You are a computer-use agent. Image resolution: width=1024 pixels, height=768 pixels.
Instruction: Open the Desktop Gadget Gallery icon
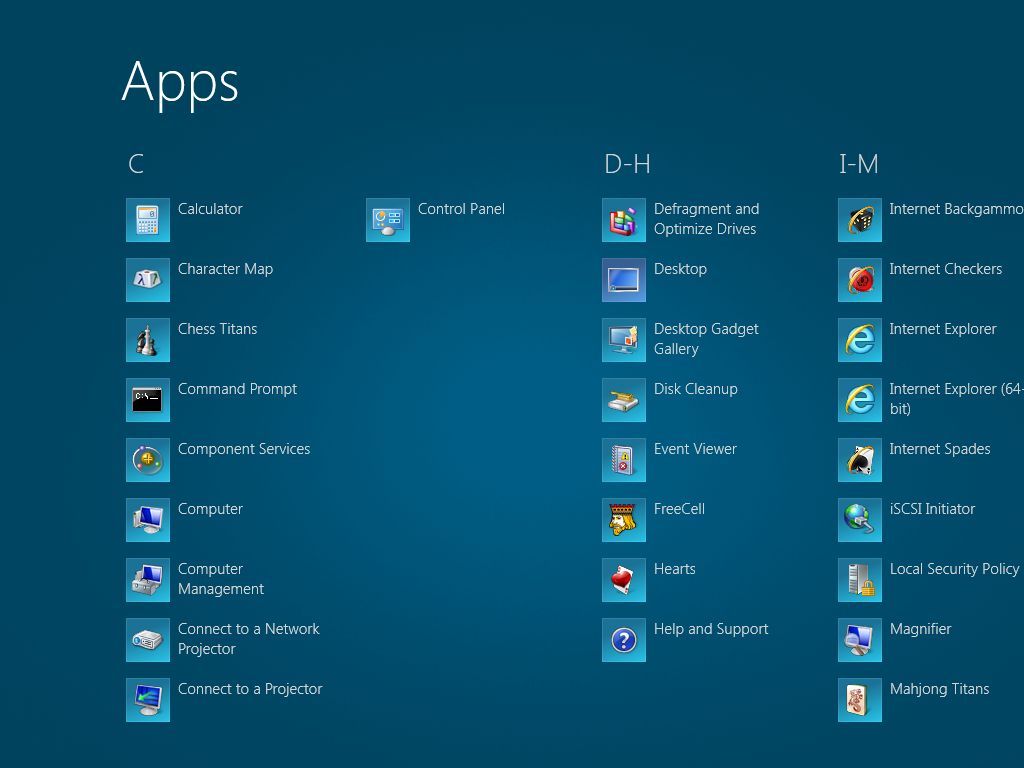coord(624,340)
